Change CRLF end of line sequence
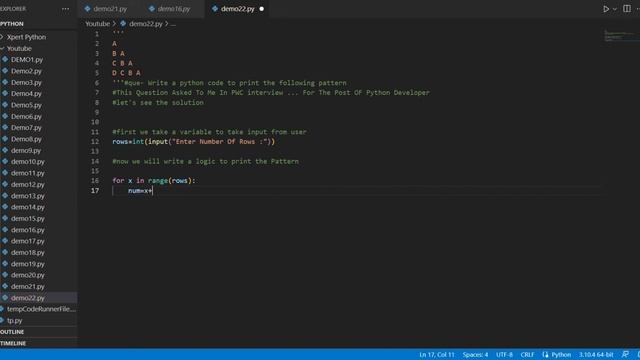This screenshot has height=360, width=640. click(527, 354)
